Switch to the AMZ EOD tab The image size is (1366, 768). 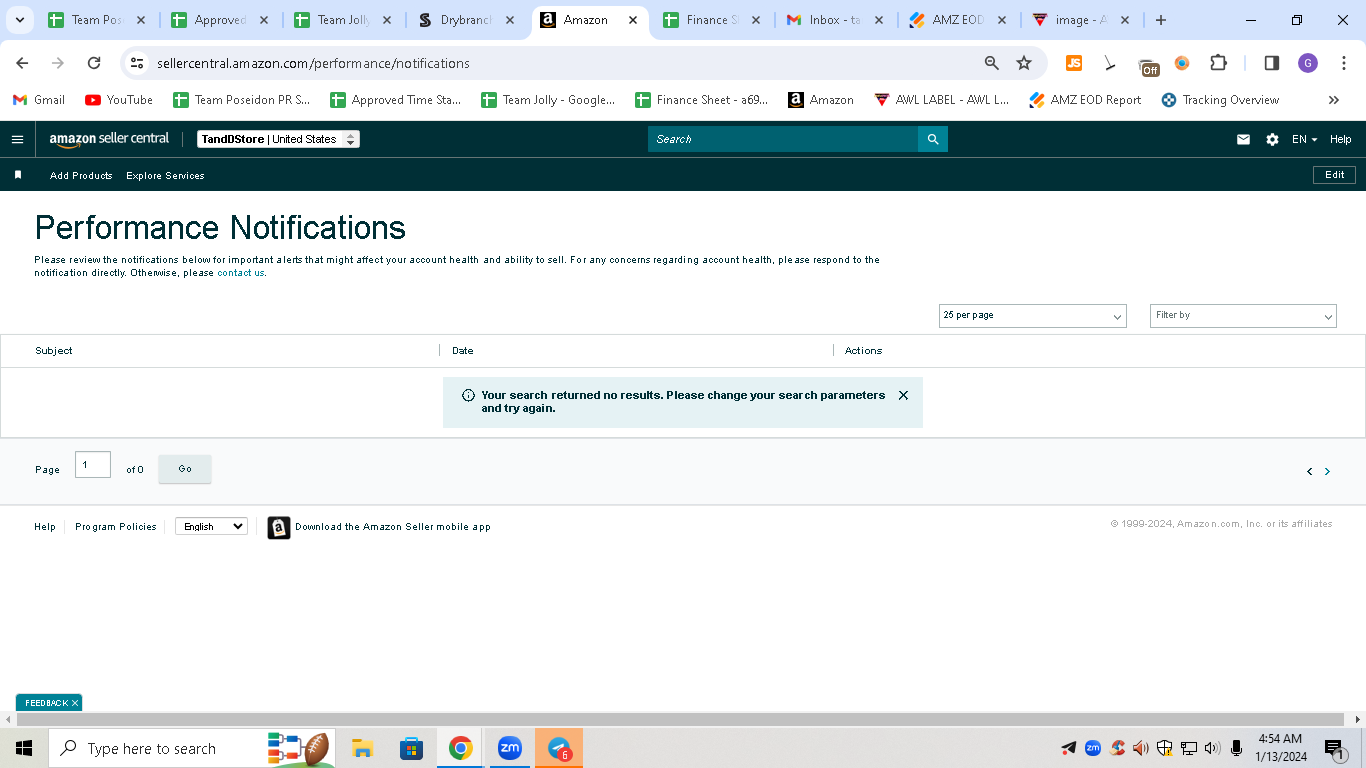click(958, 20)
